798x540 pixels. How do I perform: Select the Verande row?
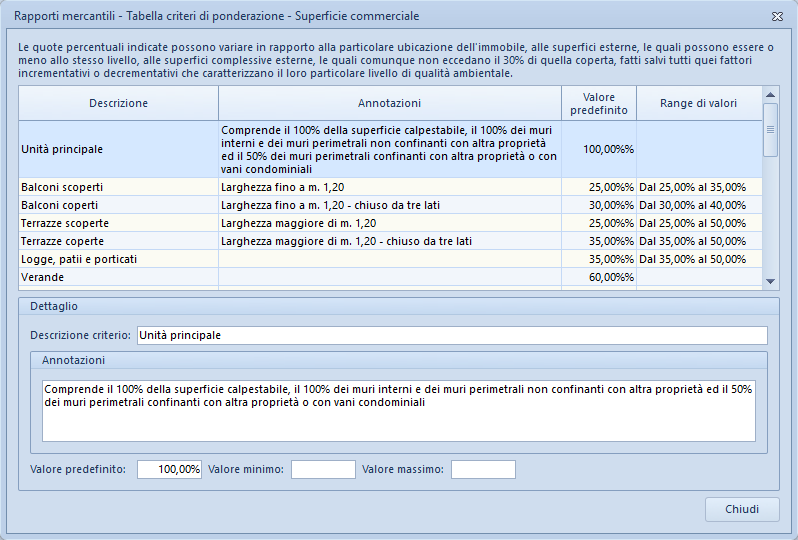click(390, 277)
